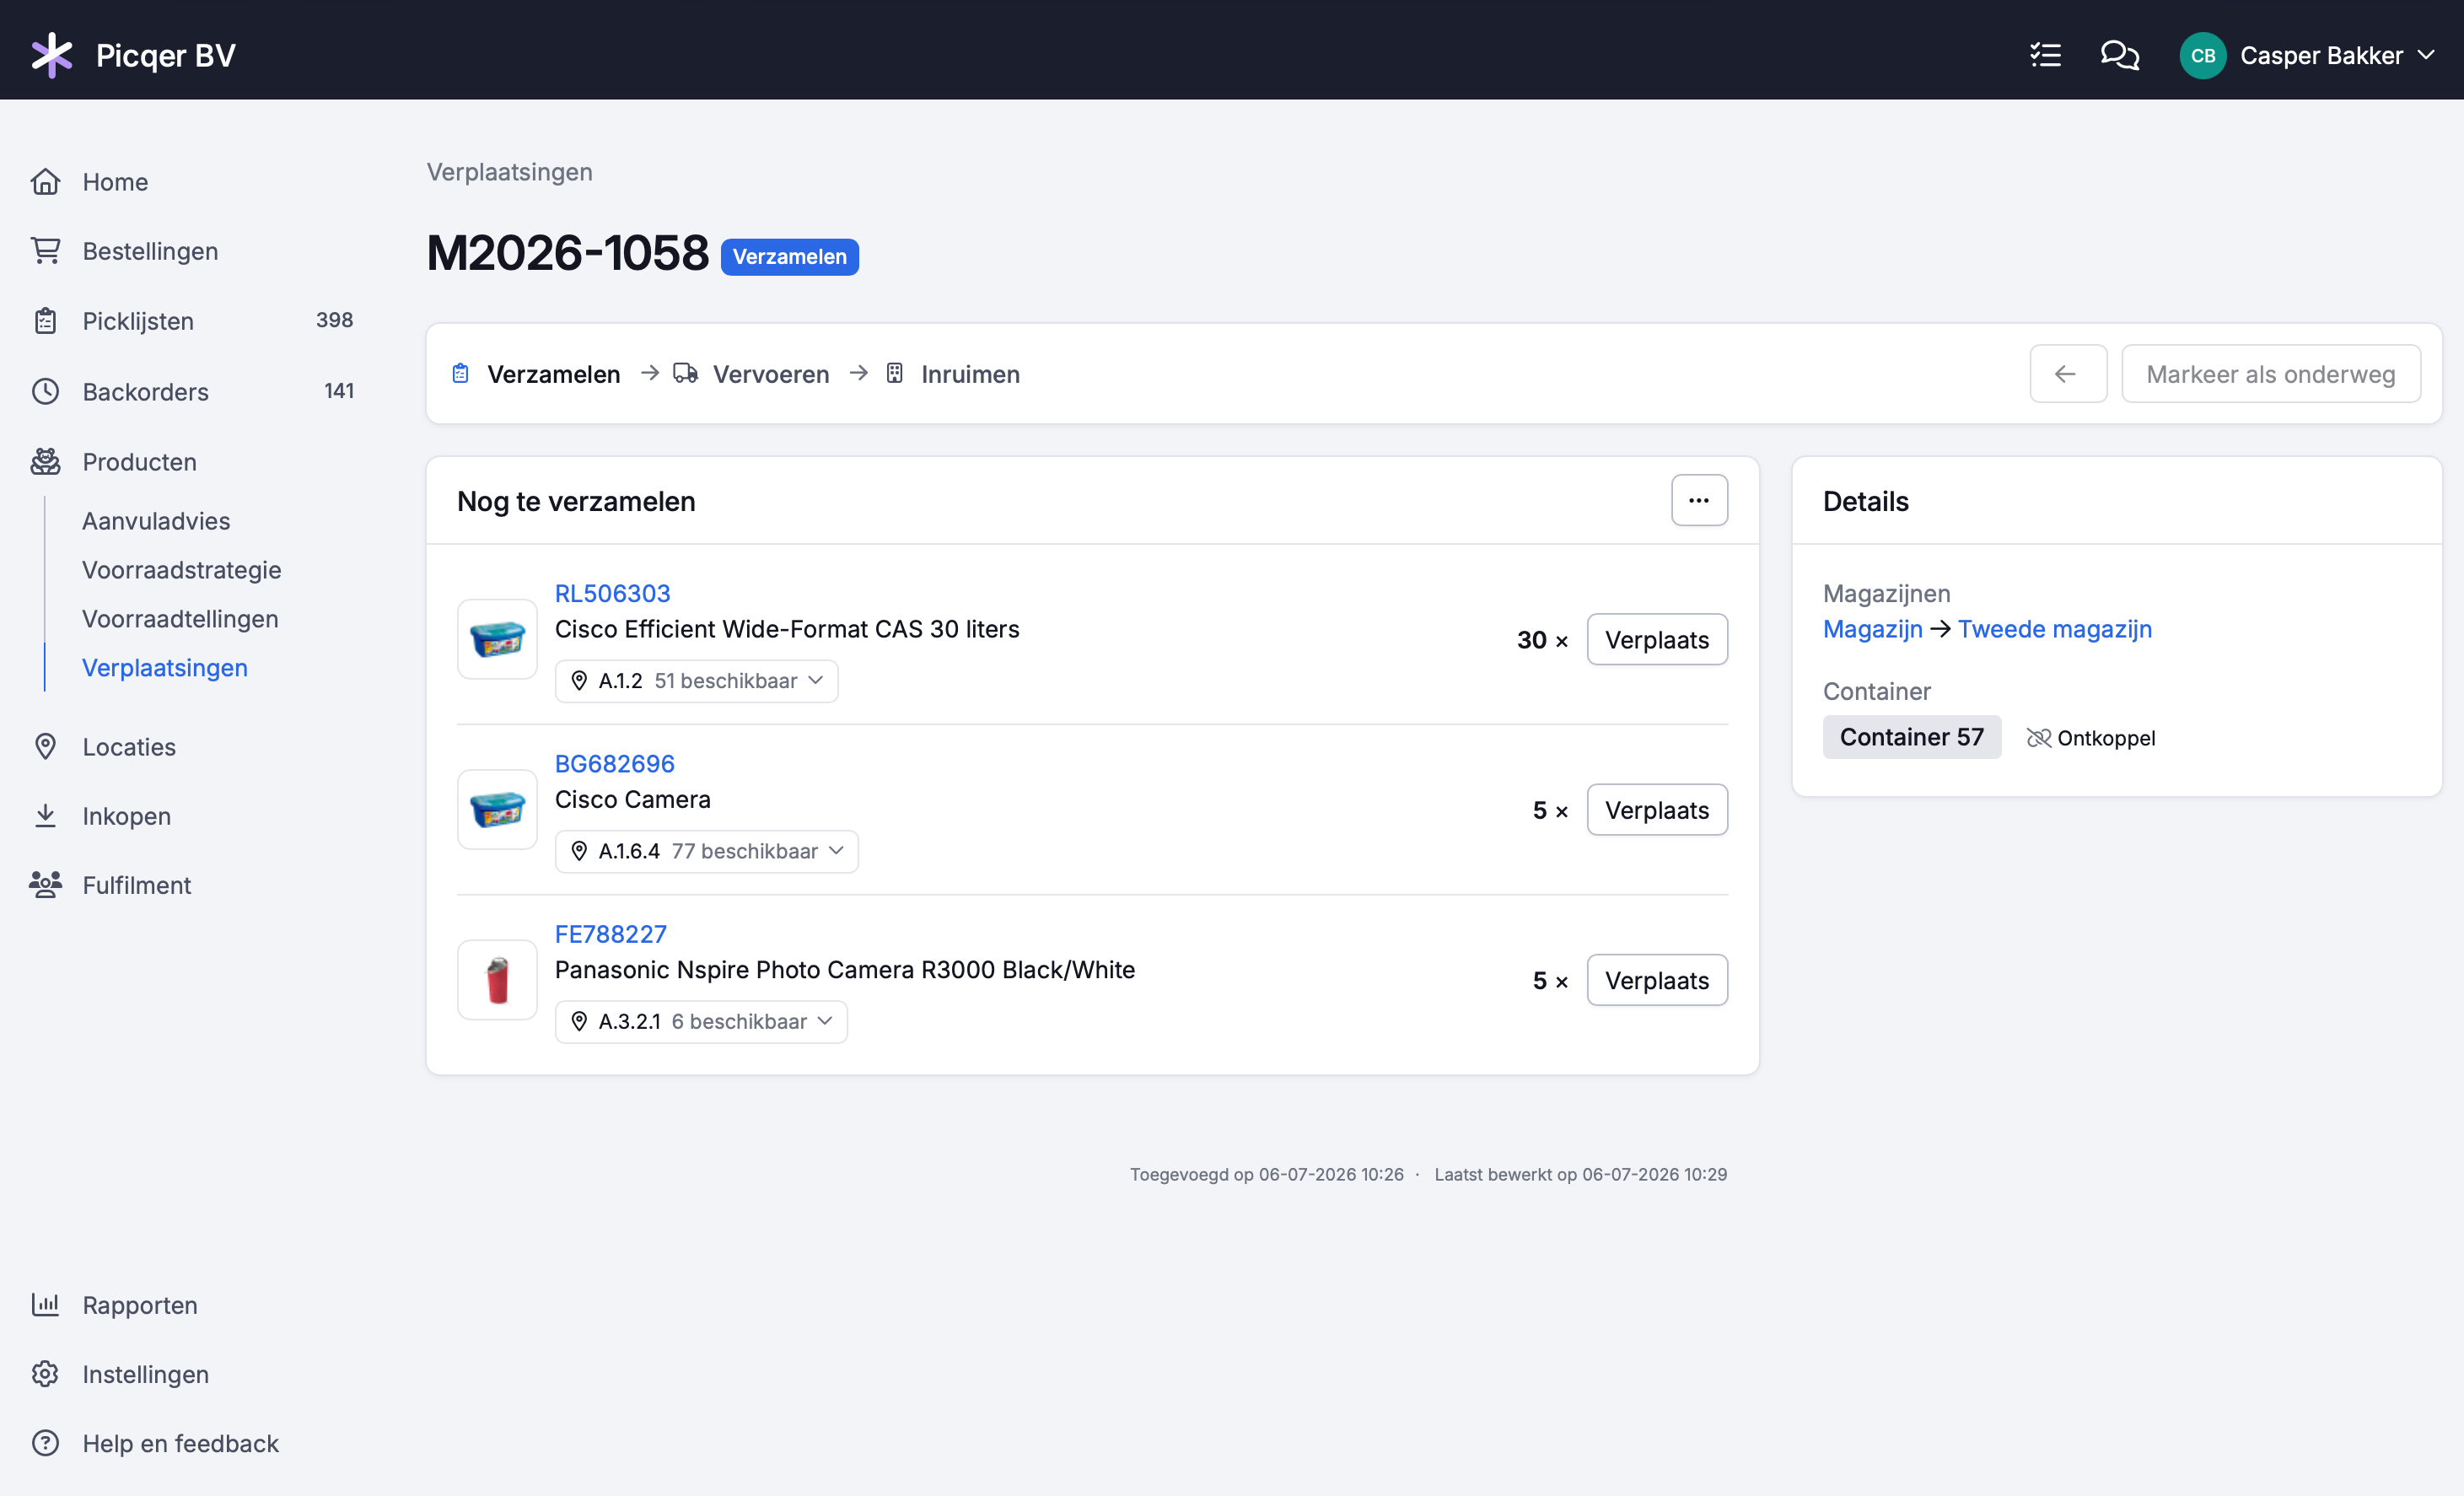
Task: Open product link RL506303
Action: pos(612,593)
